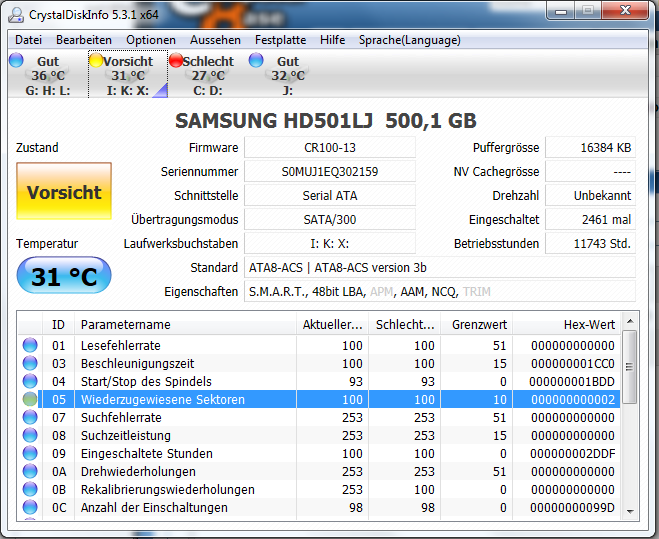Click the status orb for Drehwiederholungen
The image size is (659, 539).
click(x=30, y=471)
